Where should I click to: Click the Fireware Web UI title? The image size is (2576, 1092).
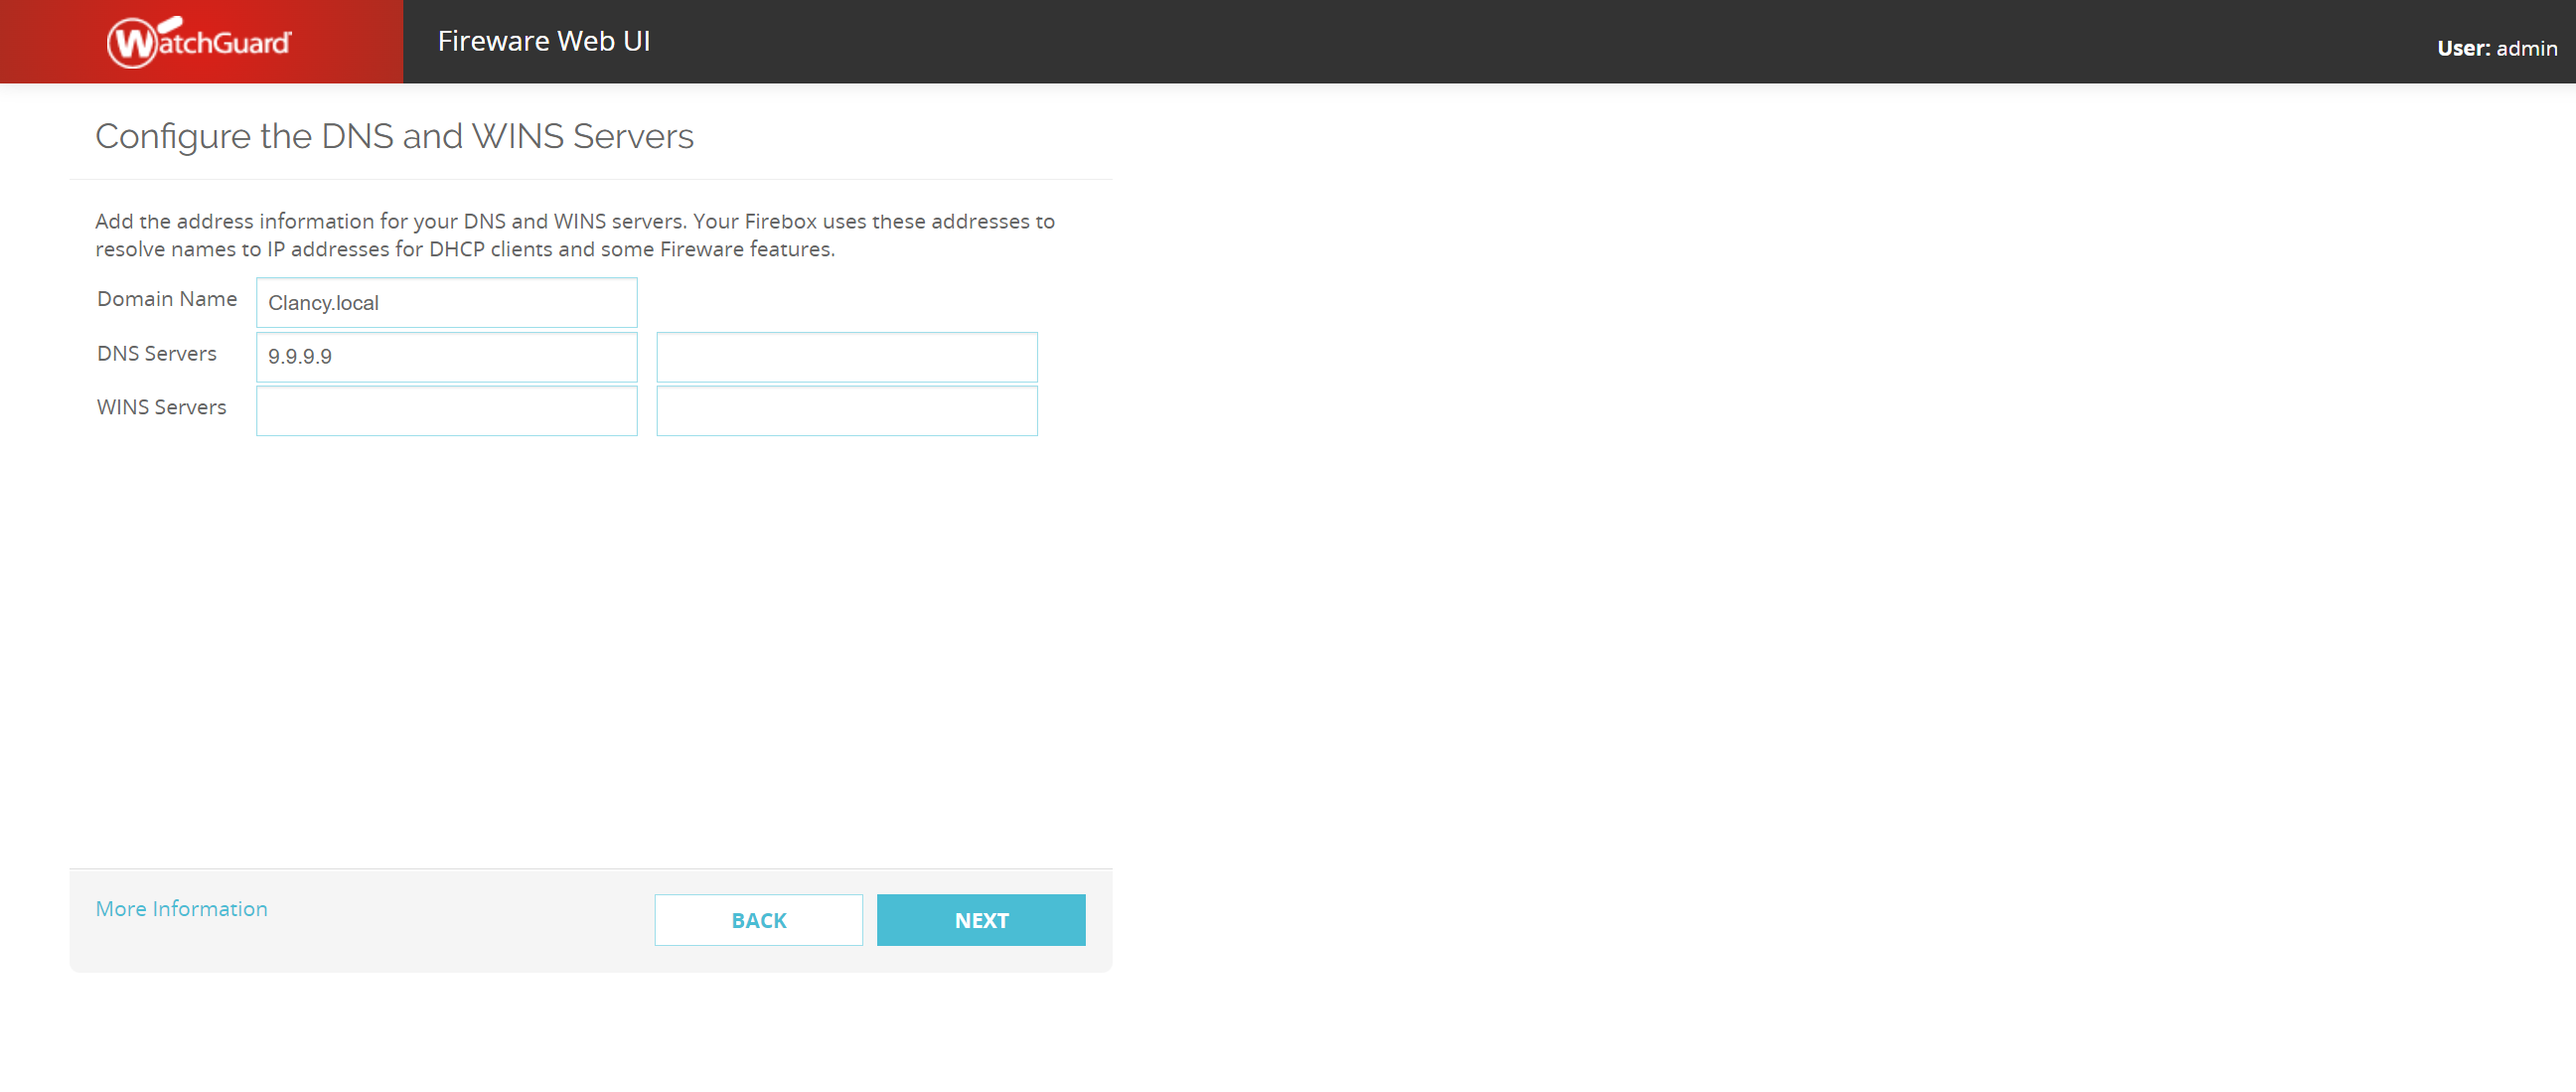click(x=543, y=41)
